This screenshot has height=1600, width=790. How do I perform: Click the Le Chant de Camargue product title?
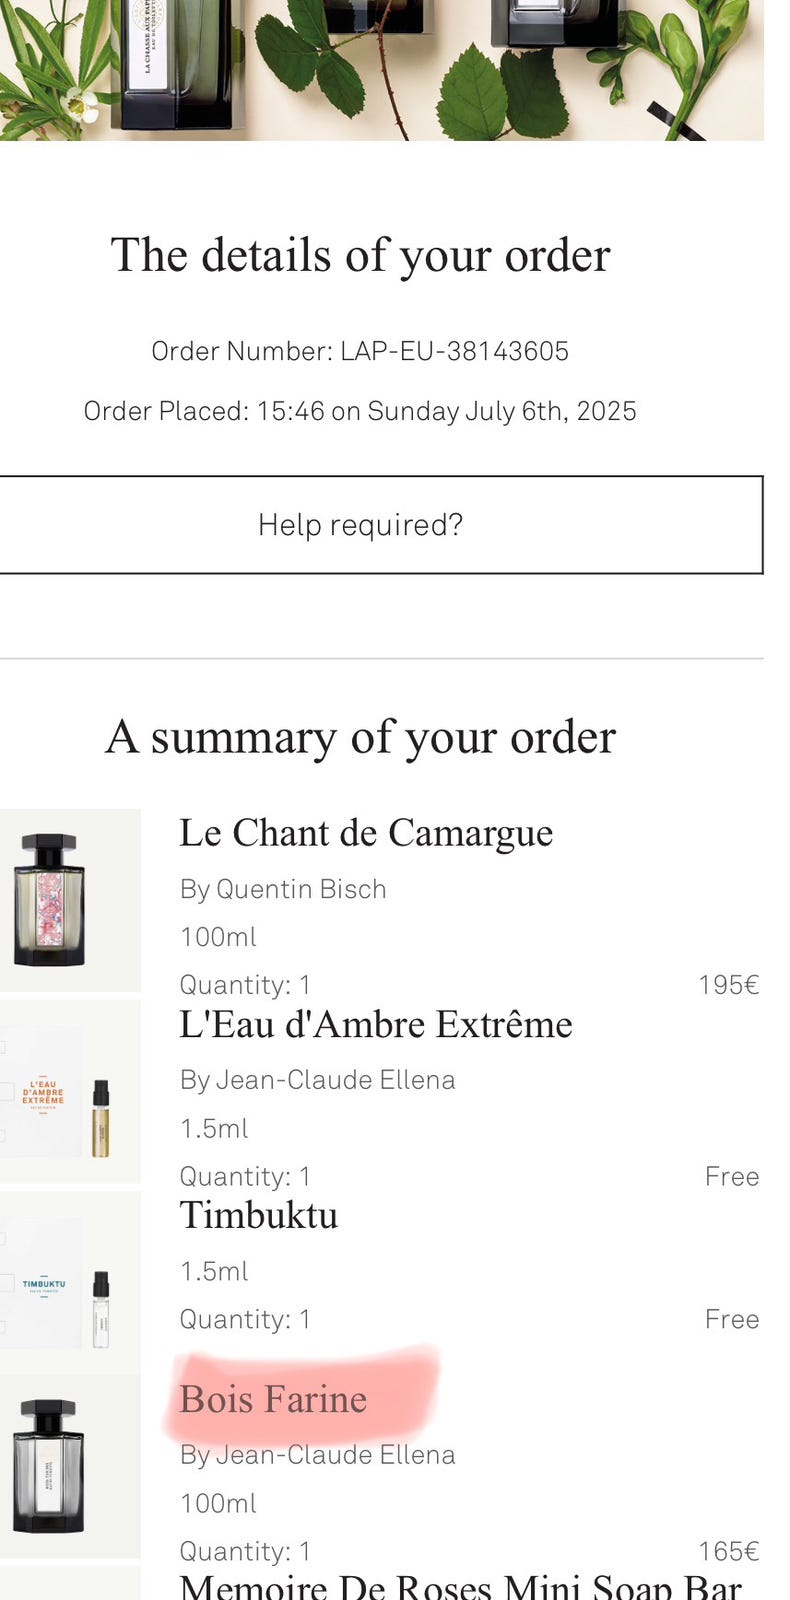click(365, 833)
